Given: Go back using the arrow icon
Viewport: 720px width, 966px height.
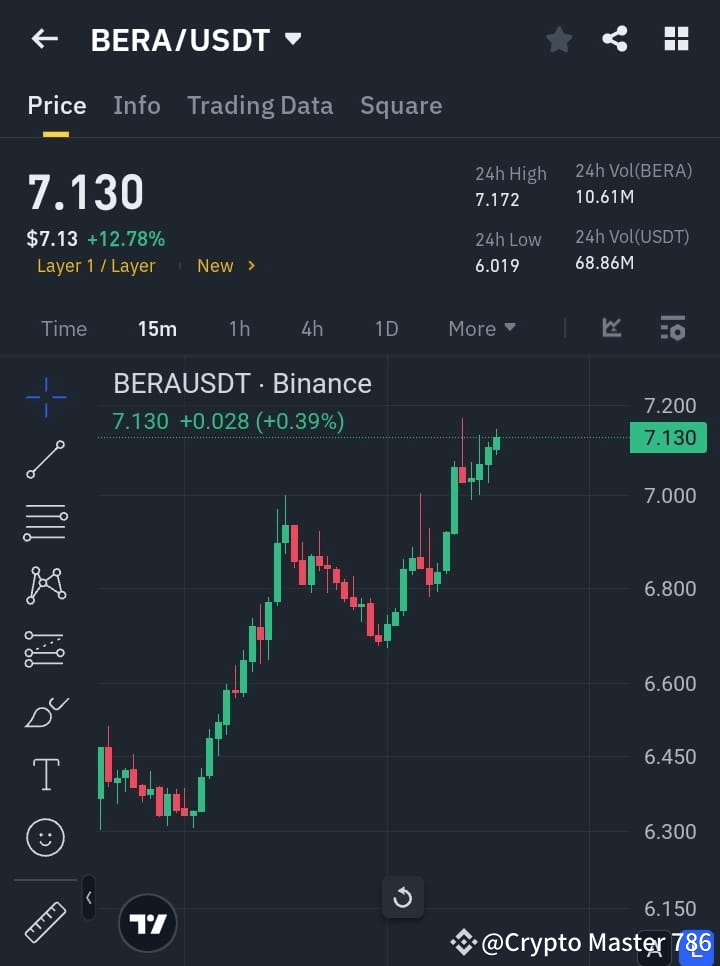Looking at the screenshot, I should 44,39.
